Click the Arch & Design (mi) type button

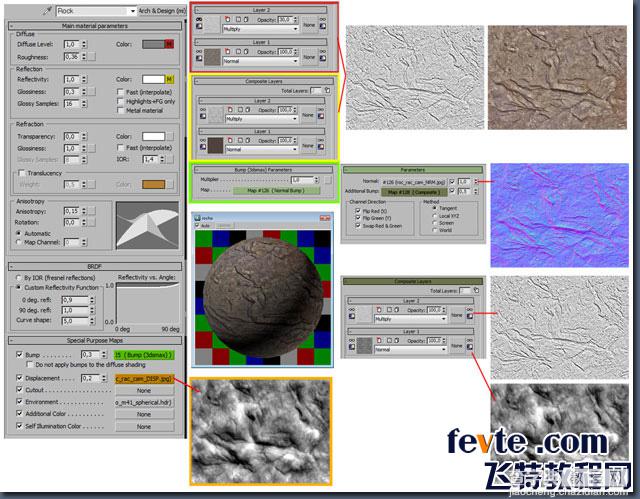point(162,11)
